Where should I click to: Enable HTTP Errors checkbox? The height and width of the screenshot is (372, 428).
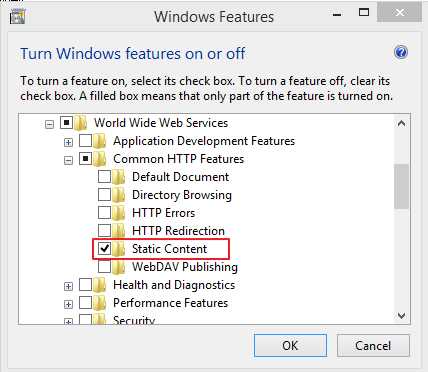[x=104, y=212]
